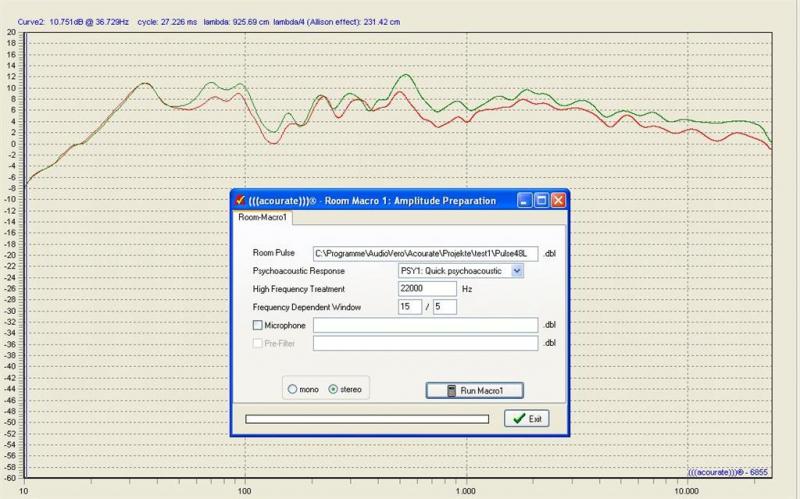
Task: Click the -60 dB y-axis label
Action: point(10,478)
